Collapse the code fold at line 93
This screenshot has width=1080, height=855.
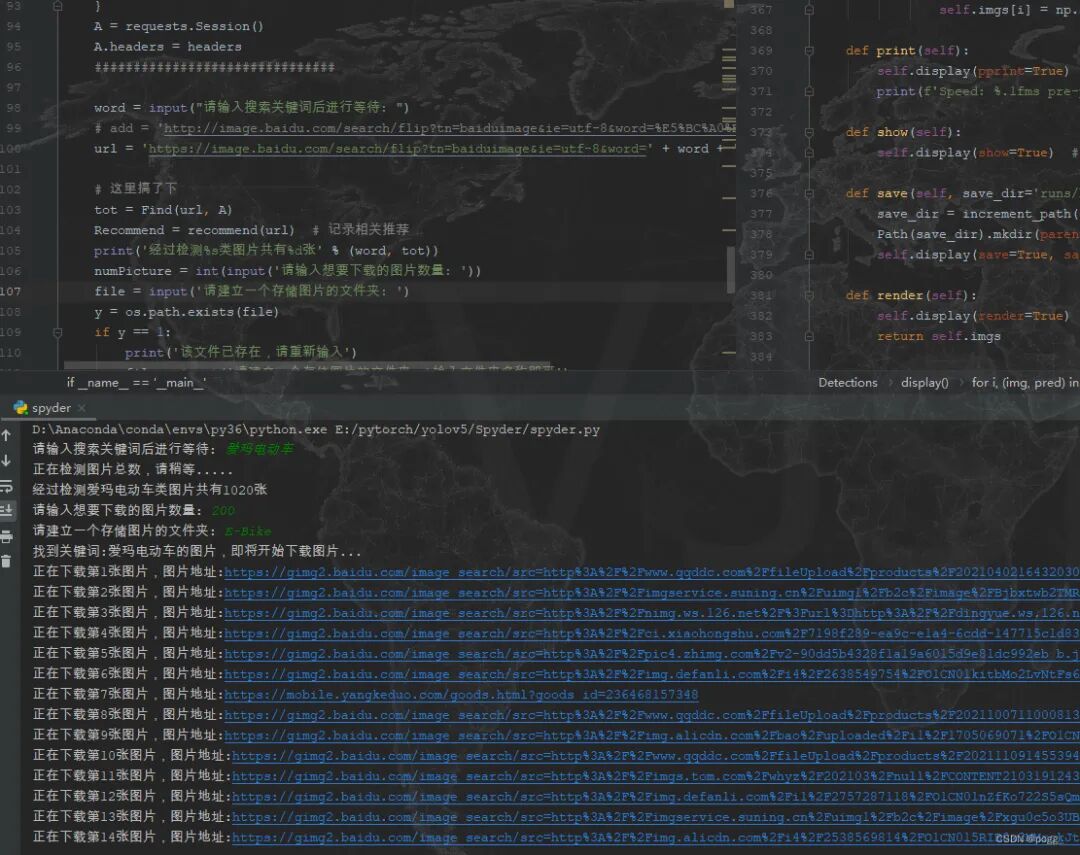click(x=58, y=6)
